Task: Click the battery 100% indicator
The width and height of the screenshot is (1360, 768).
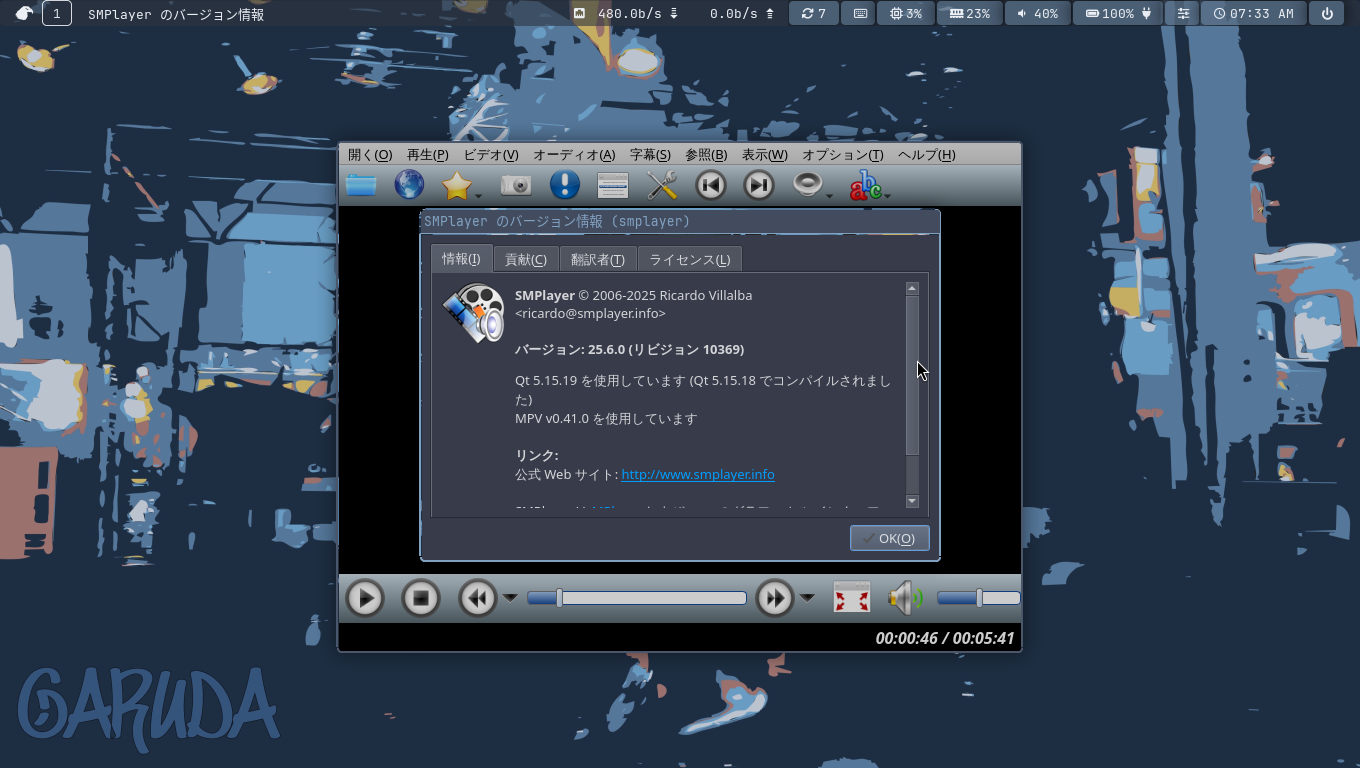Action: [x=1118, y=14]
